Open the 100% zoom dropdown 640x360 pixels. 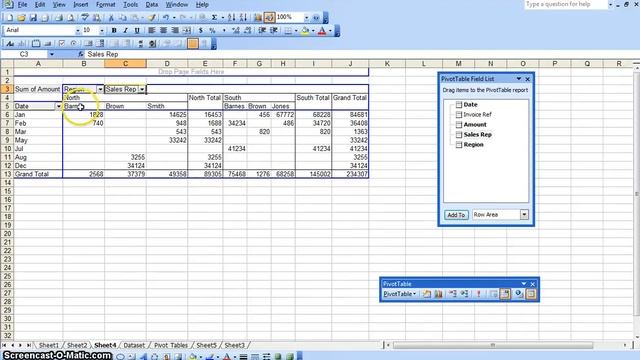click(x=306, y=18)
